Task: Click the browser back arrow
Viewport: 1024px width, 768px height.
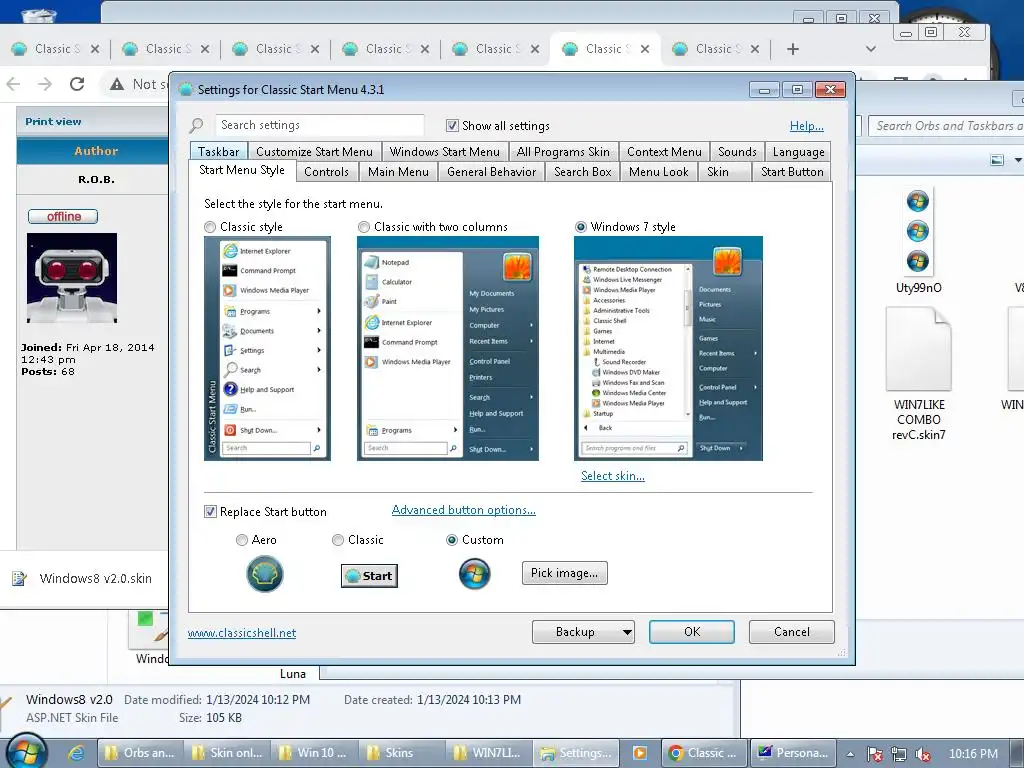Action: point(13,84)
